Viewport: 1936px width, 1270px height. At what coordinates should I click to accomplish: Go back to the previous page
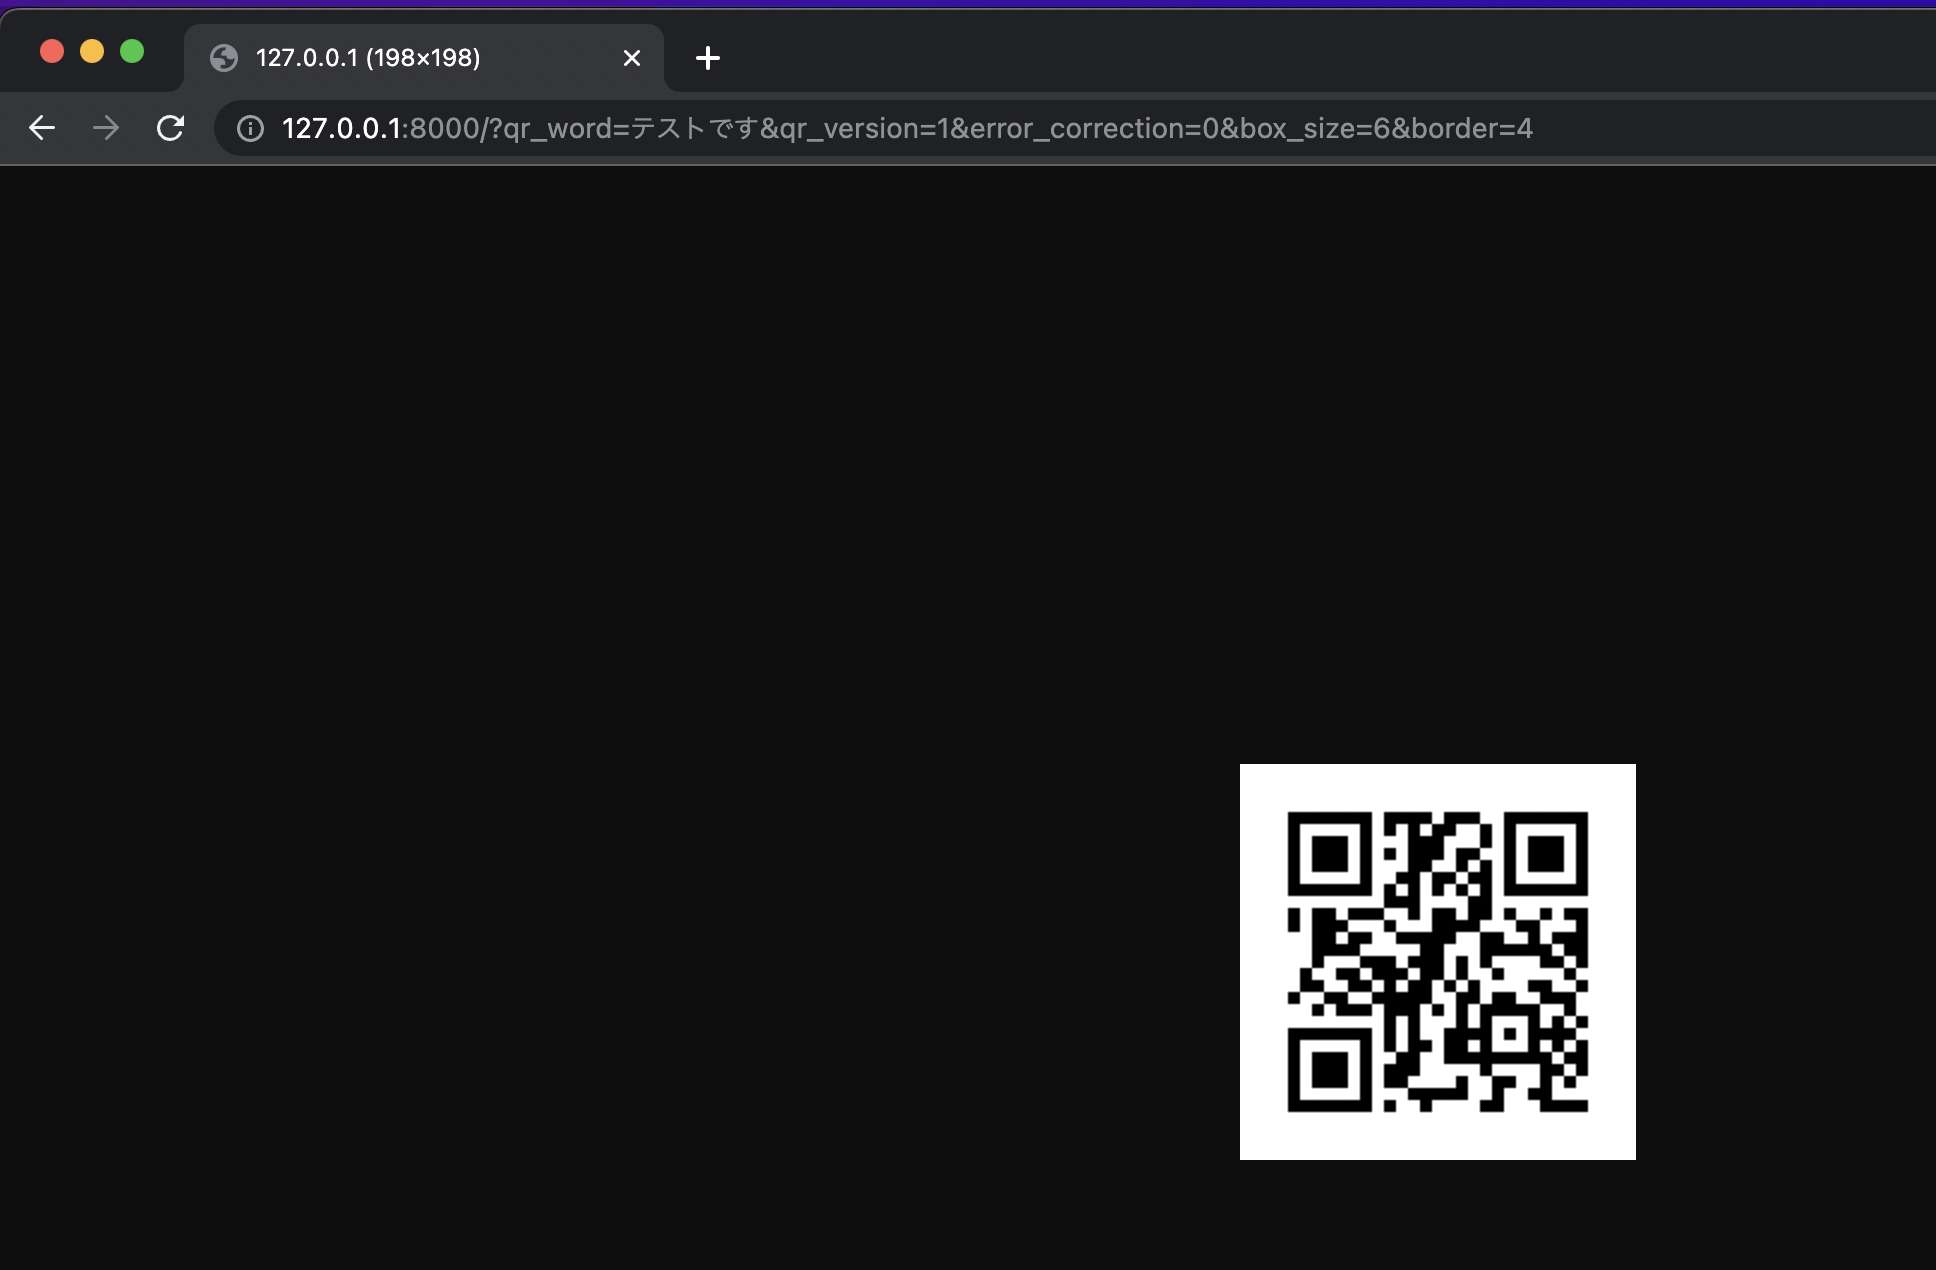(42, 128)
